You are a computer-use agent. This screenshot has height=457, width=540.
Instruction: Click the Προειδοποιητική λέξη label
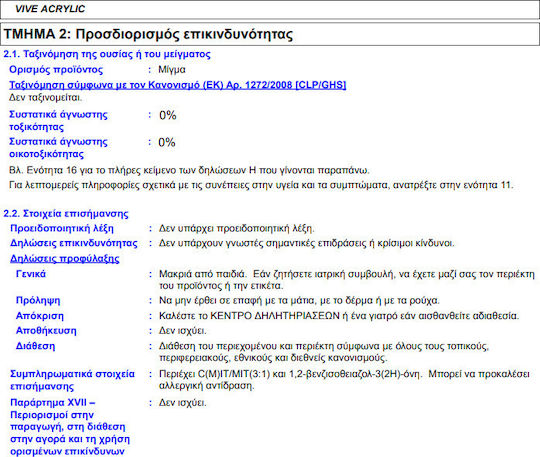point(62,228)
